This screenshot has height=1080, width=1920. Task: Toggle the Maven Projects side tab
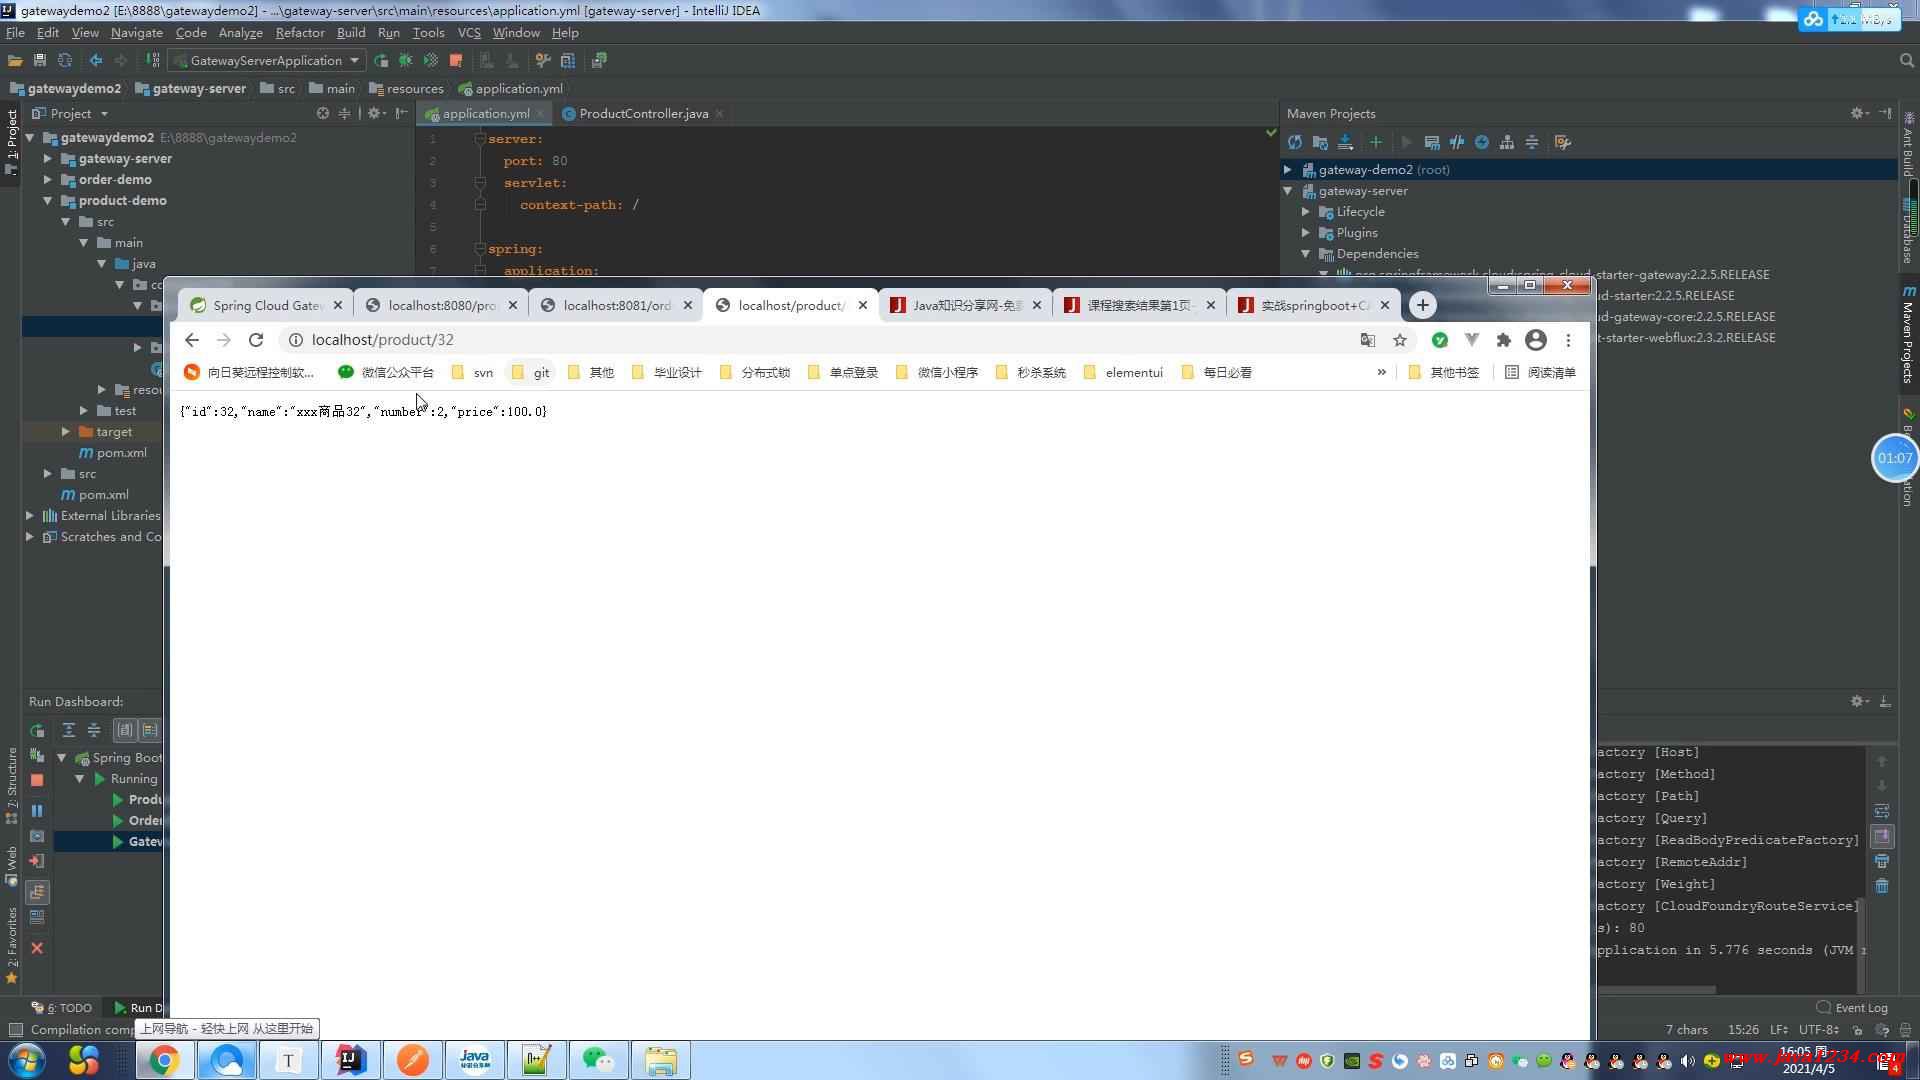(x=1908, y=336)
